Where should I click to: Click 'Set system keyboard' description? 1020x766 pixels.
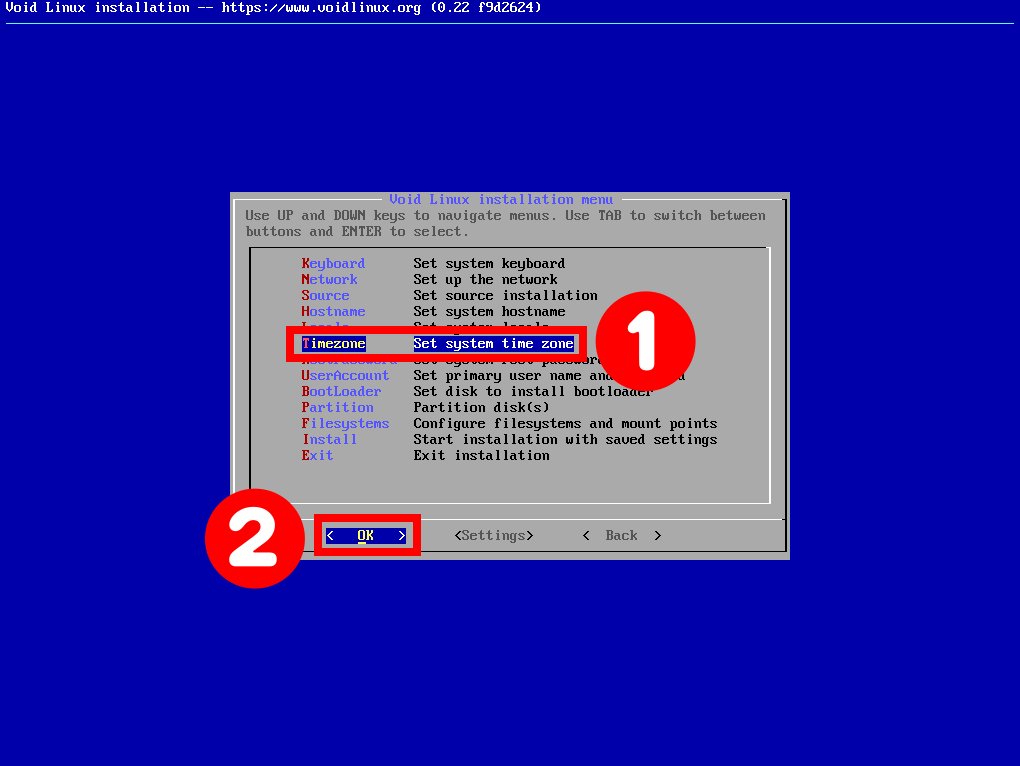tap(489, 263)
